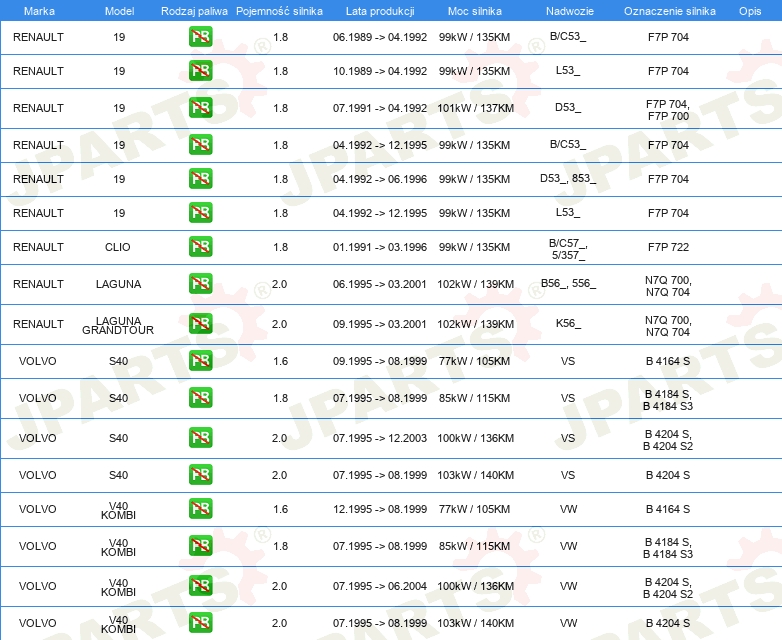This screenshot has height=640, width=782.
Task: Select the date range 06.1995 -> 03.2001
Action: 380,284
